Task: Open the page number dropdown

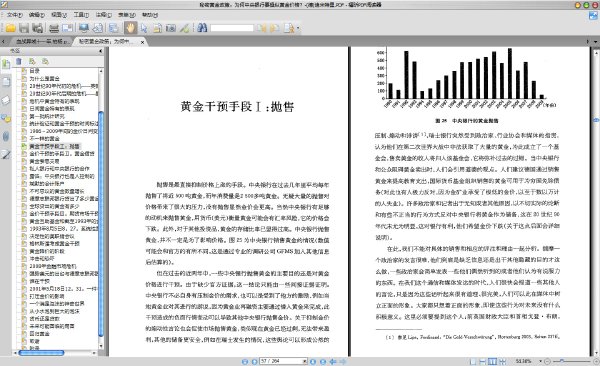Action: click(x=305, y=361)
